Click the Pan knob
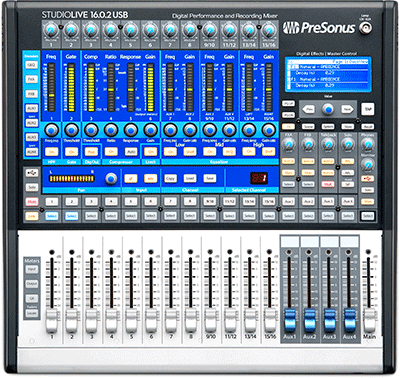This screenshot has height=378, width=400. (111, 178)
